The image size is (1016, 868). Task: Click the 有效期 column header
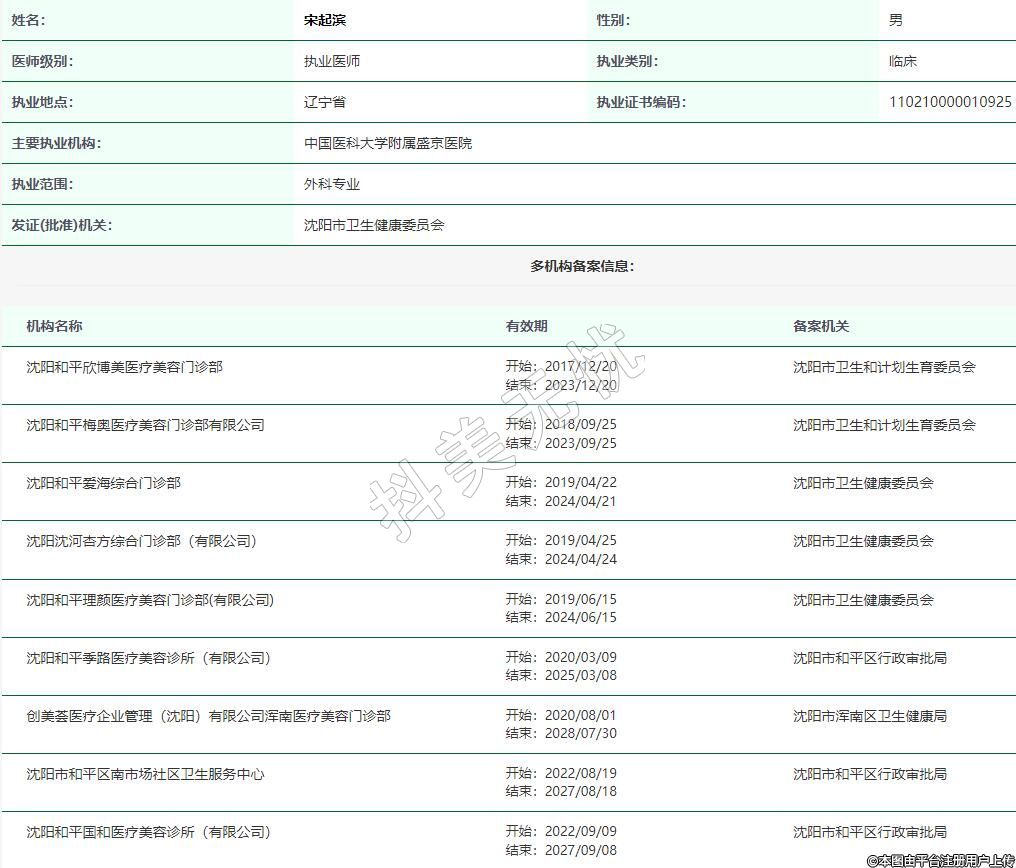coord(526,326)
